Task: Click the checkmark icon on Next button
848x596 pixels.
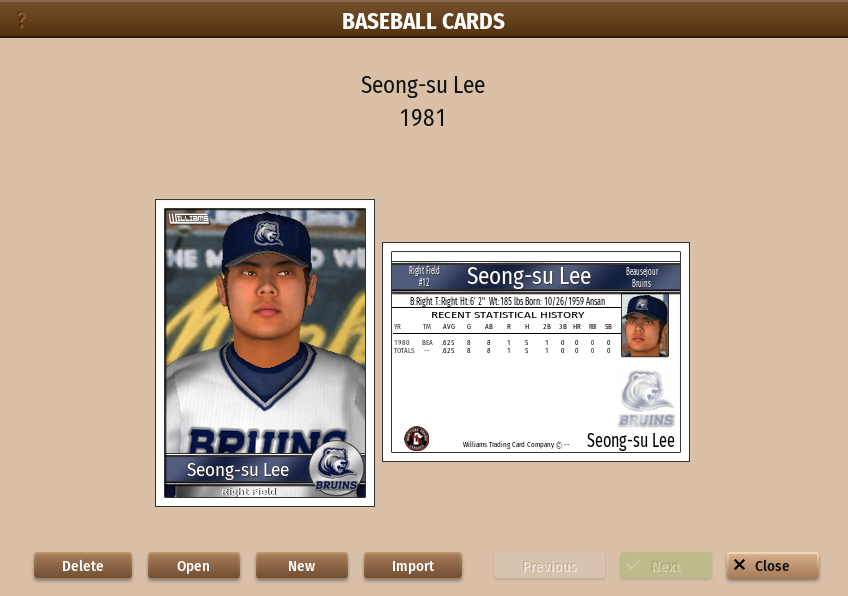Action: click(633, 565)
